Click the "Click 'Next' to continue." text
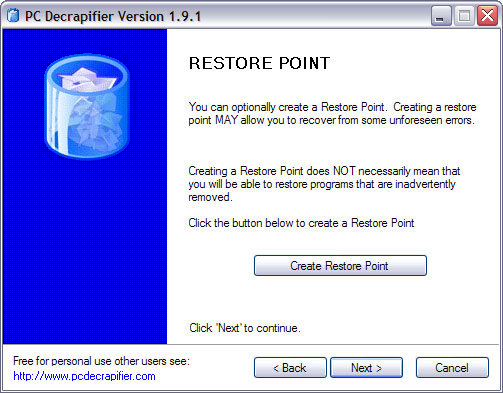Image resolution: width=503 pixels, height=393 pixels. pyautogui.click(x=245, y=328)
